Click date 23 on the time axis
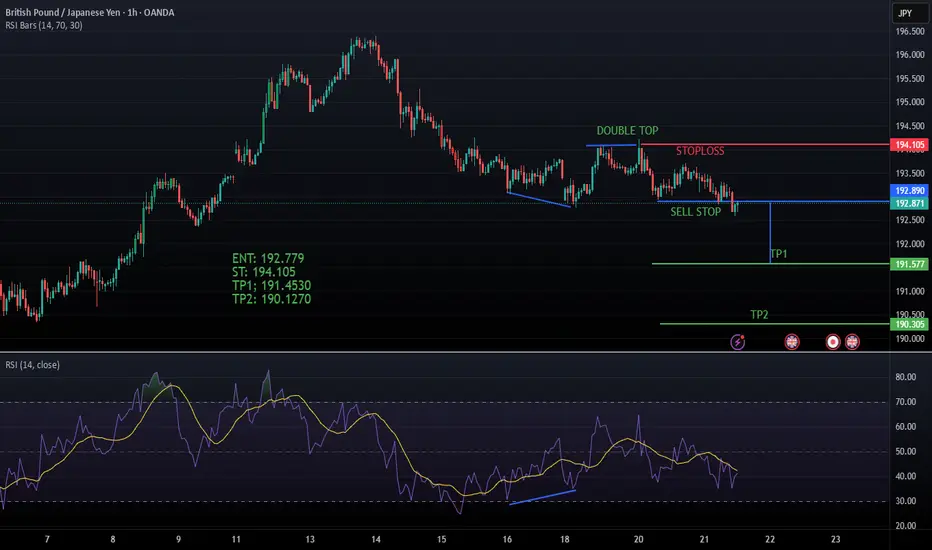The width and height of the screenshot is (932, 550). 835,539
